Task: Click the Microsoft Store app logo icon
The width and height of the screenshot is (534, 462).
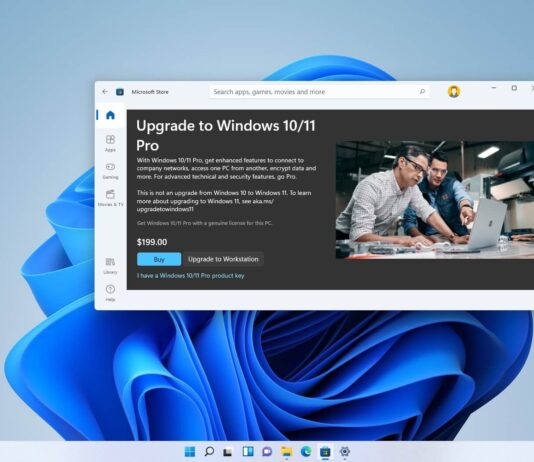Action: (120, 92)
